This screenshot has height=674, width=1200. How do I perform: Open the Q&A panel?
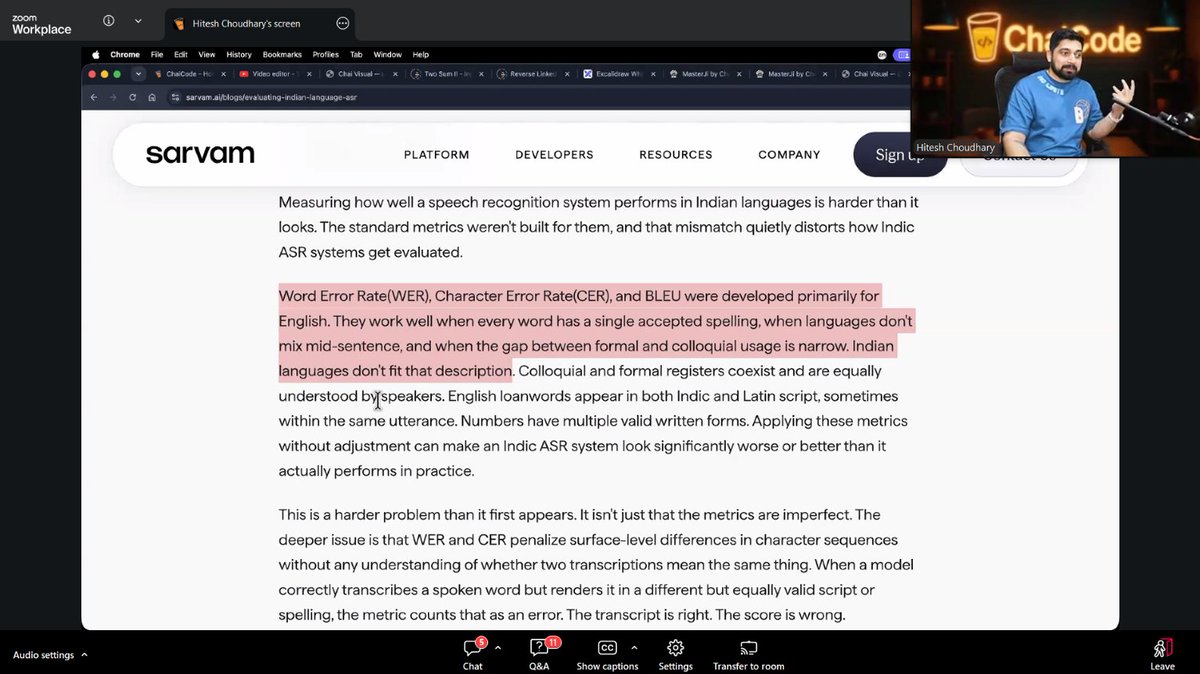pos(539,655)
